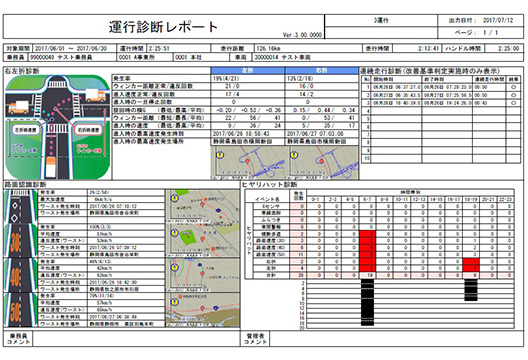This screenshot has height=360, width=528.
Task: Click the compass icon on the left-turn map
Action: (x=220, y=155)
